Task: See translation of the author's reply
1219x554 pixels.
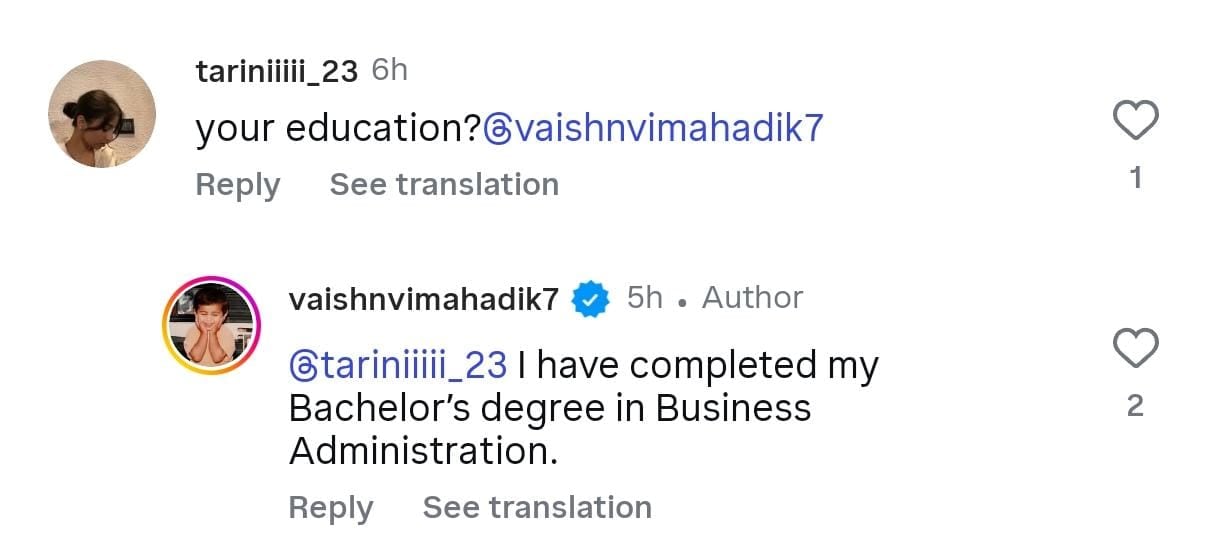Action: point(537,508)
